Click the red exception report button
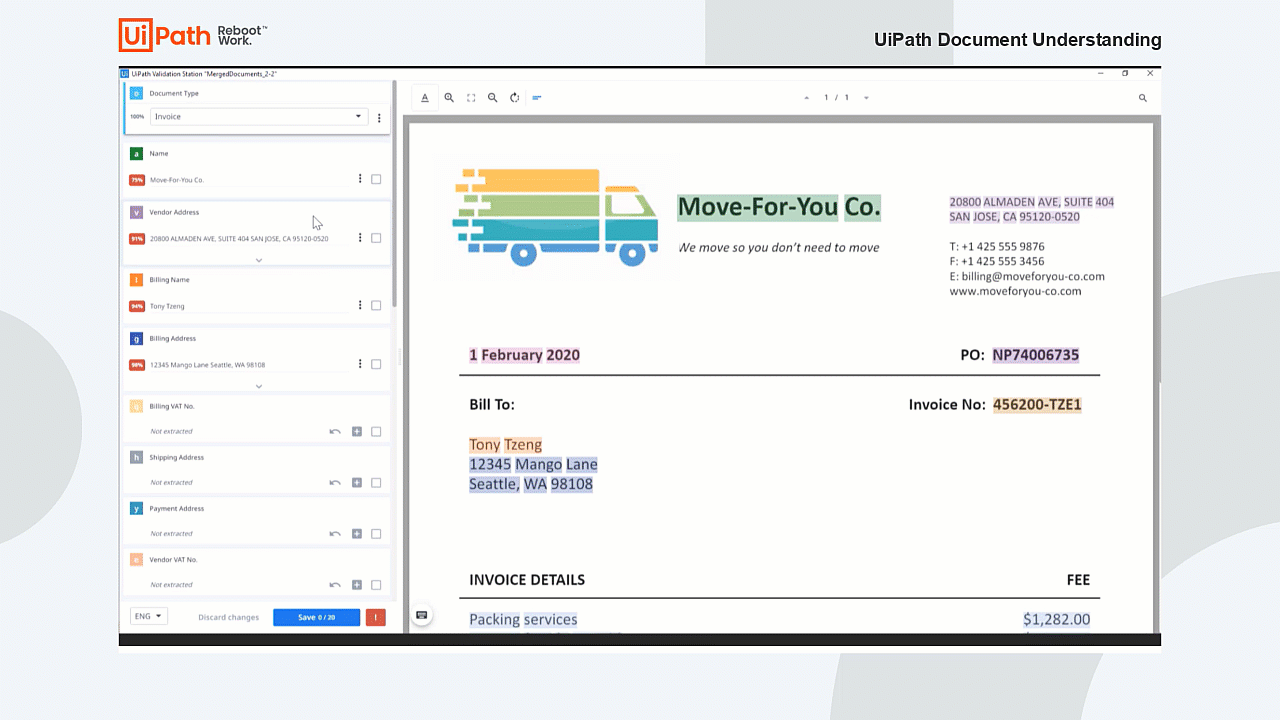 point(376,617)
